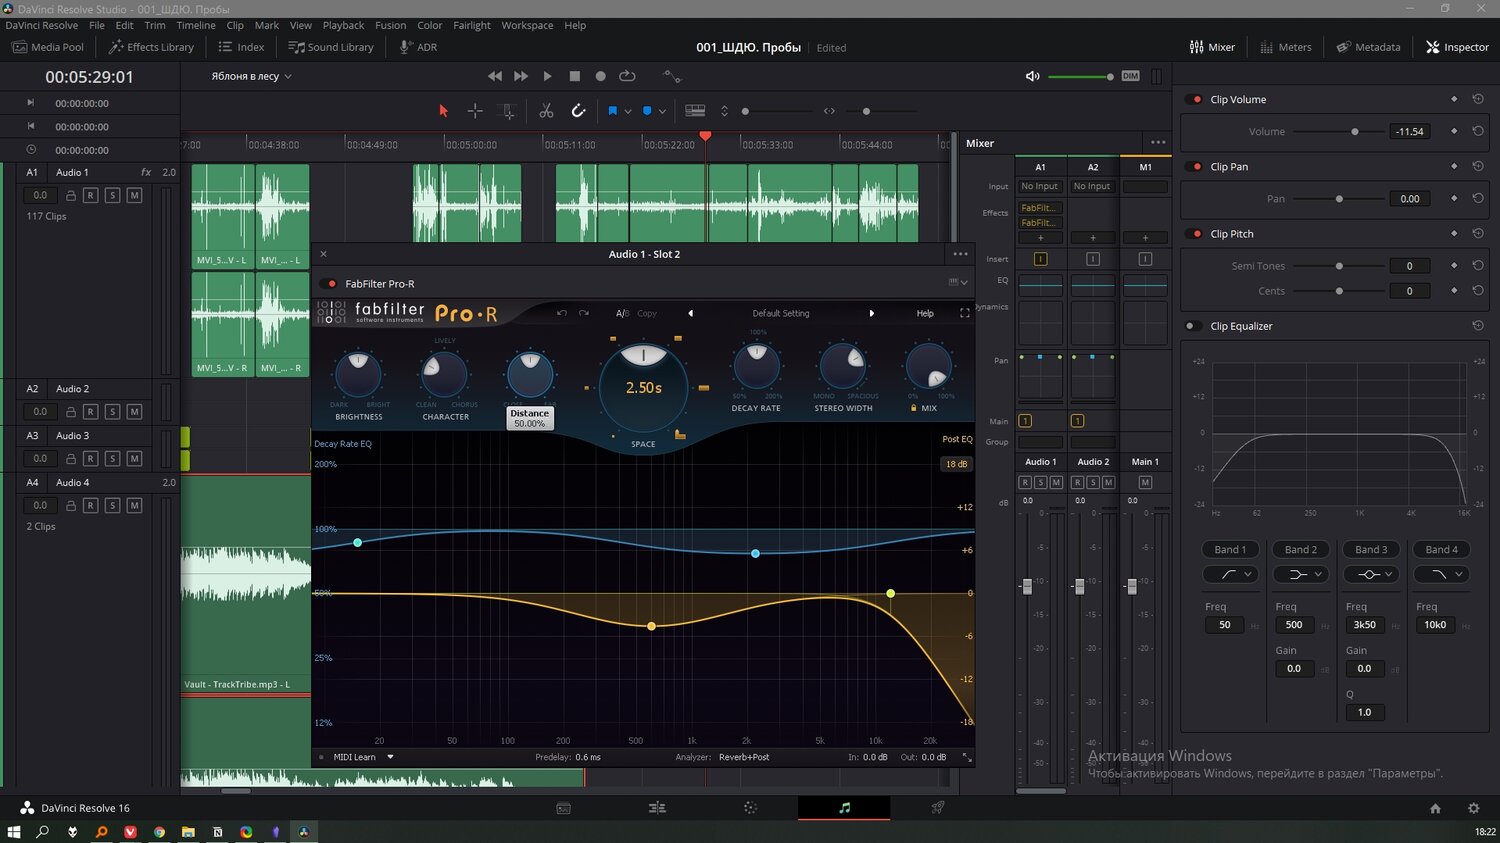Image resolution: width=1500 pixels, height=843 pixels.
Task: Go to next preset in Pro-R
Action: pyautogui.click(x=871, y=313)
